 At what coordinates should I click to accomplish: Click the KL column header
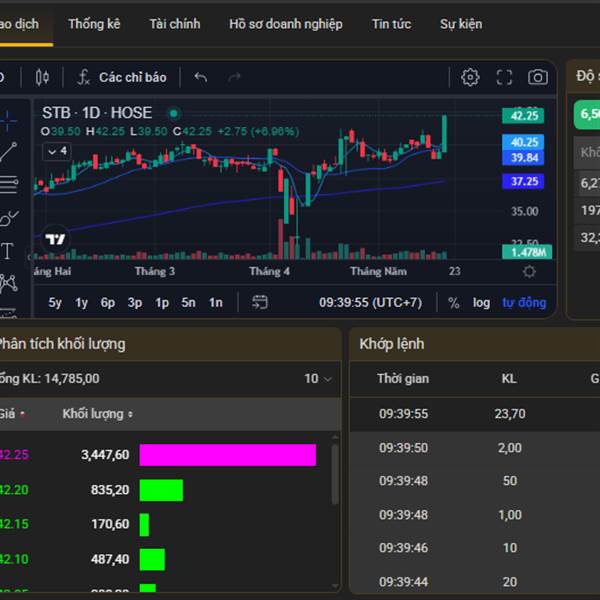(509, 379)
